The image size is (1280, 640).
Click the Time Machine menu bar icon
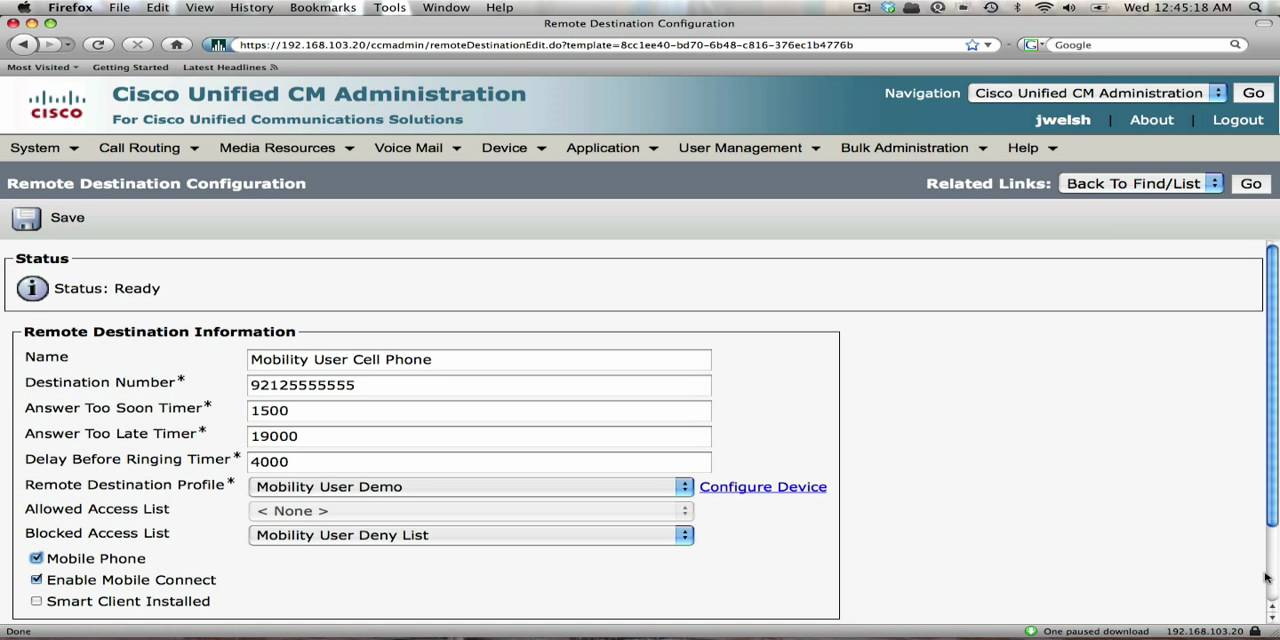coord(990,7)
